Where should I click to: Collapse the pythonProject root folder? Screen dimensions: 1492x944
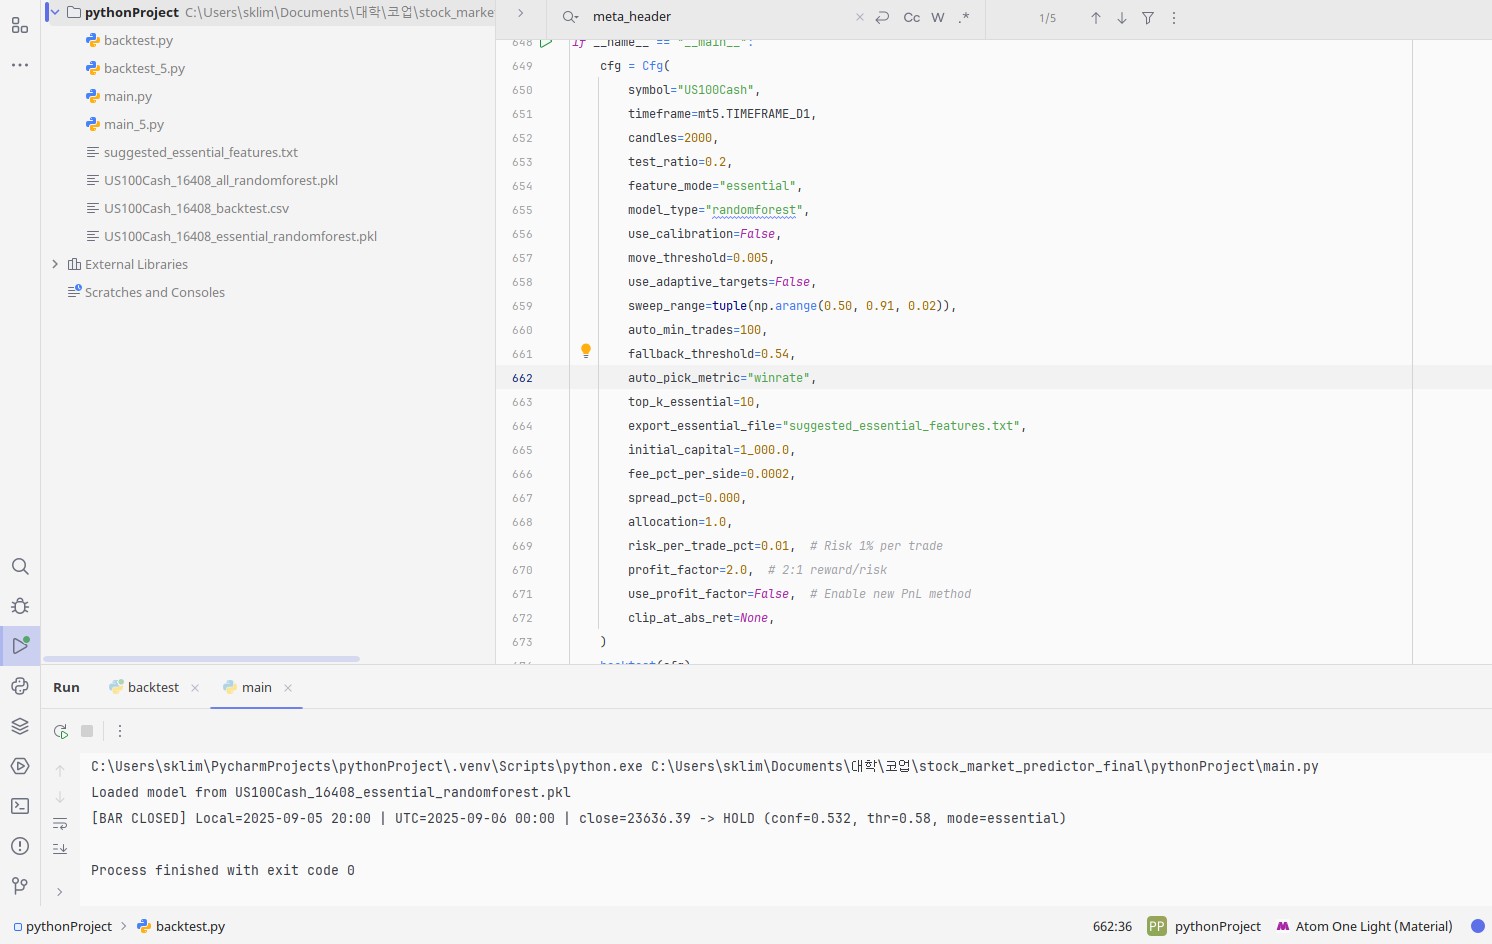coord(55,12)
